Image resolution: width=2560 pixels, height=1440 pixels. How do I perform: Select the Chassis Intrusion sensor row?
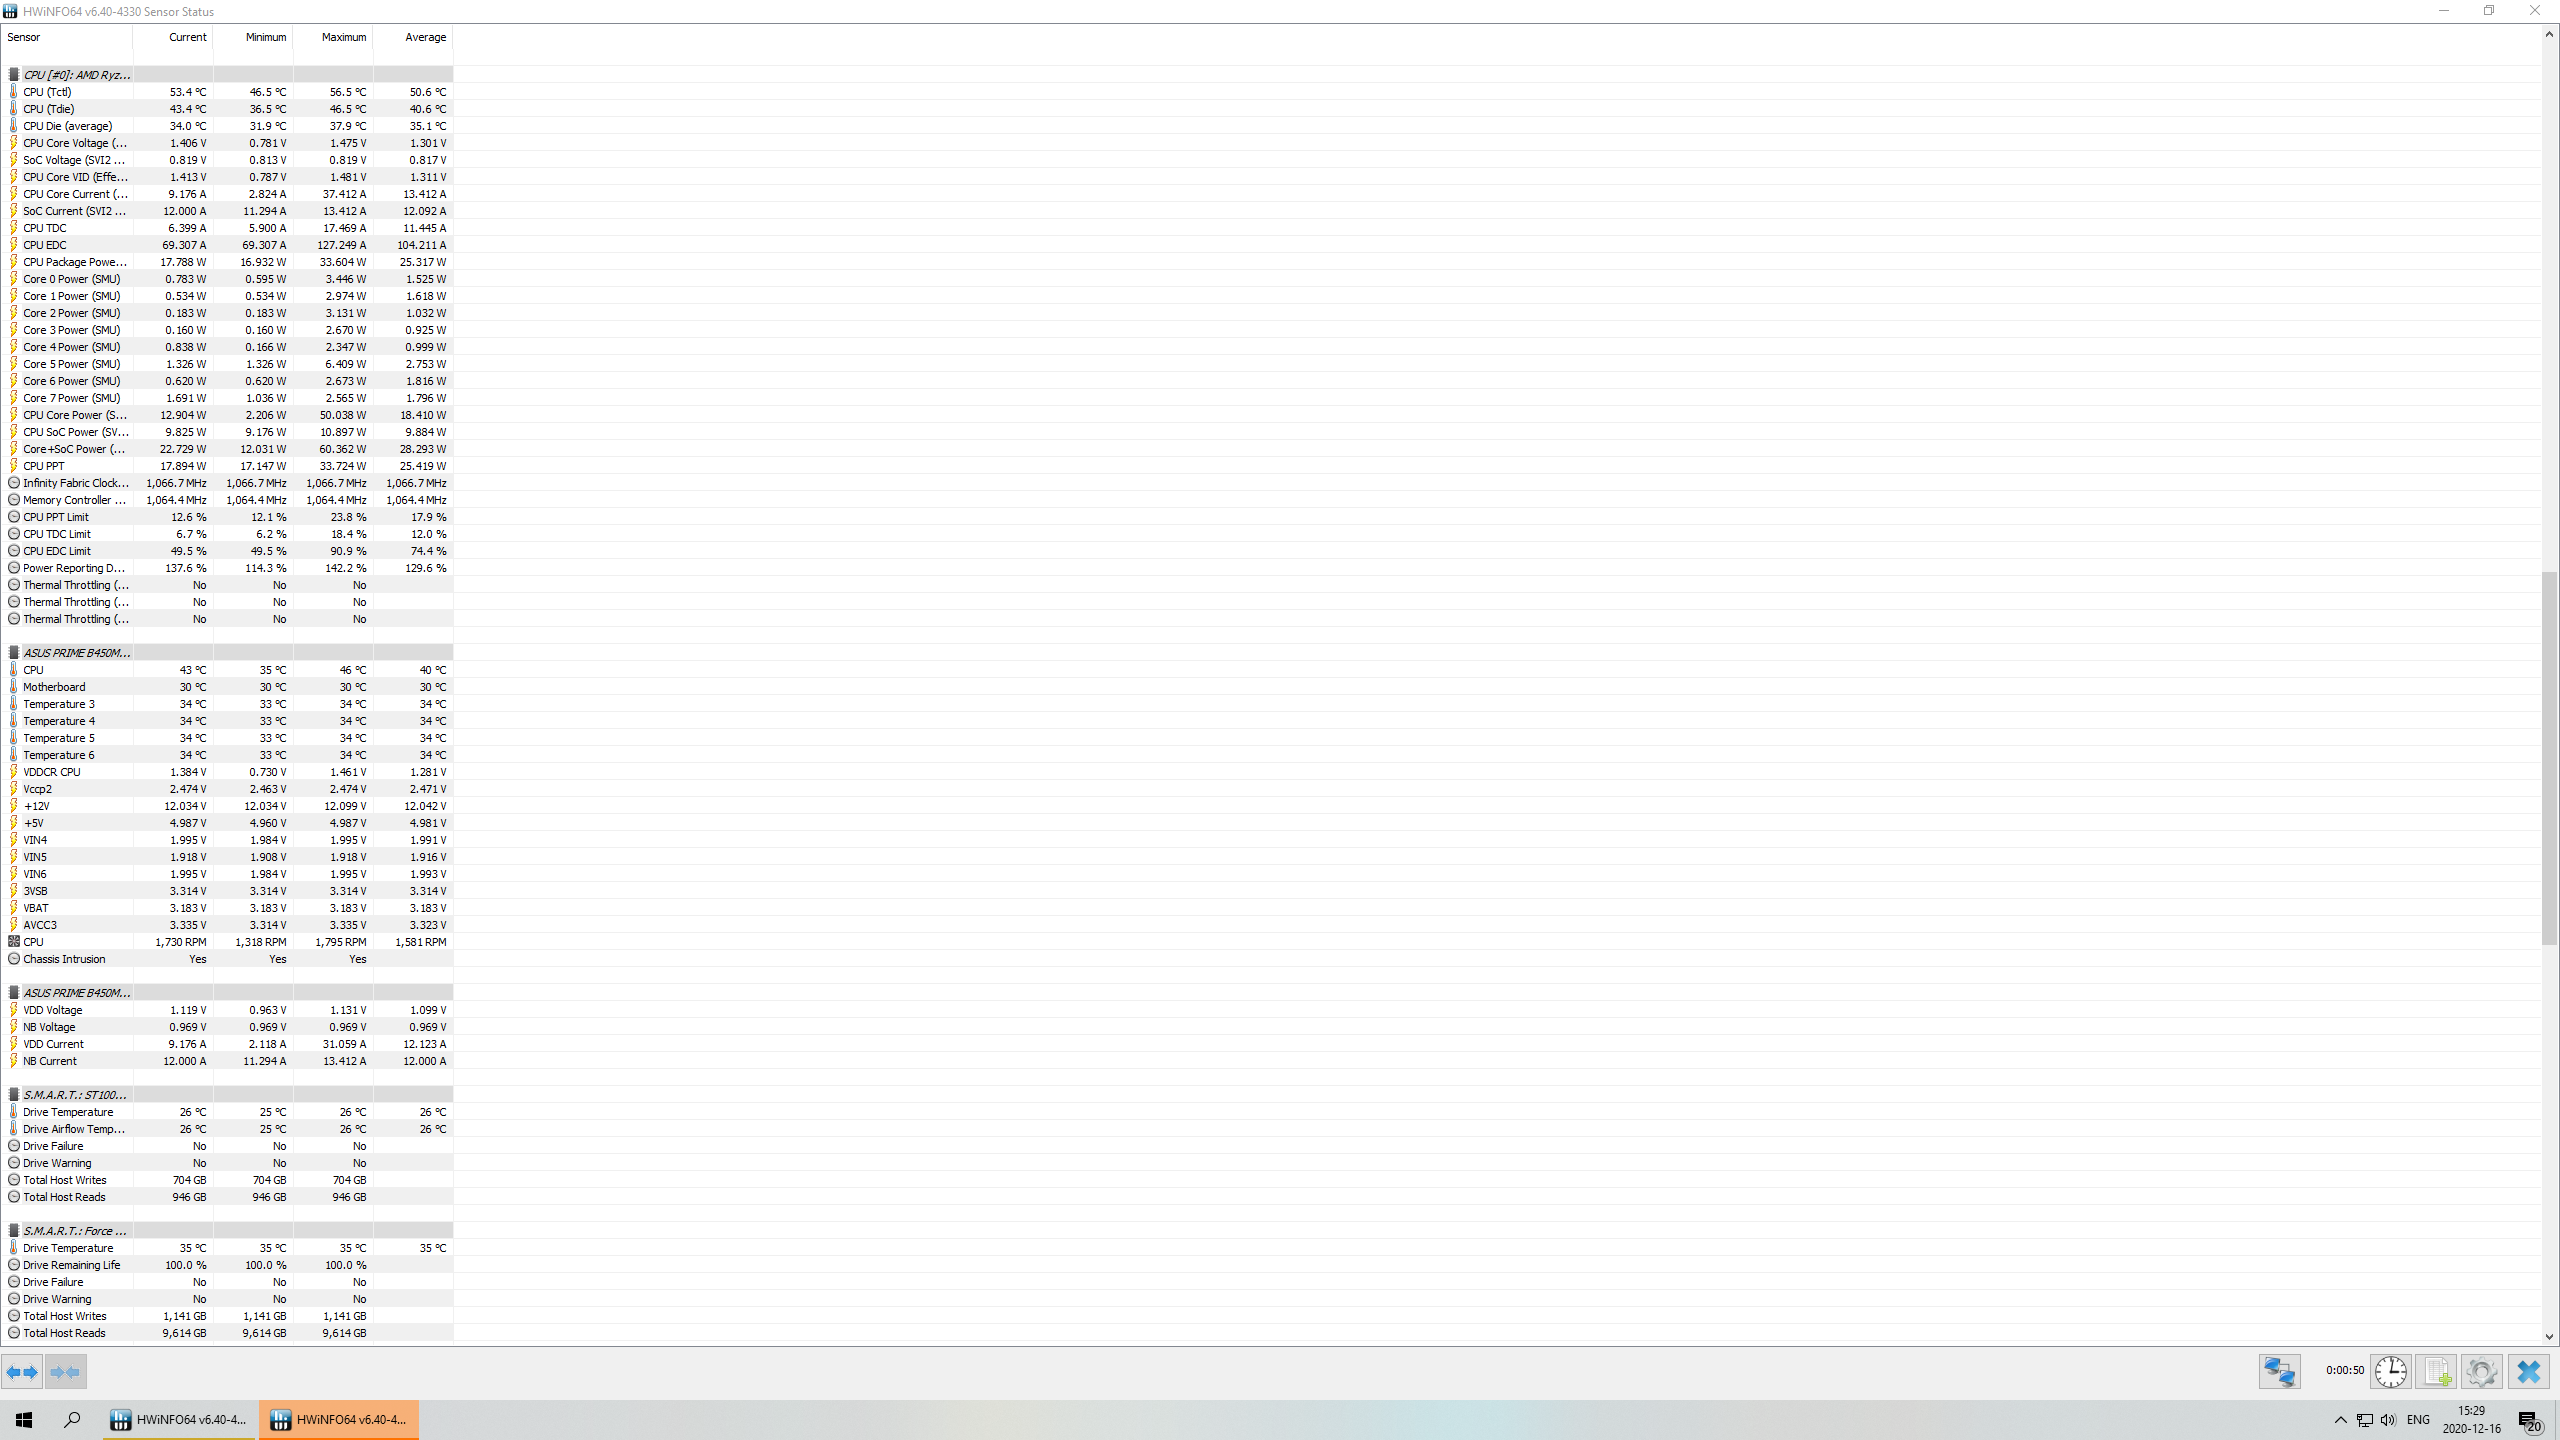[x=227, y=959]
